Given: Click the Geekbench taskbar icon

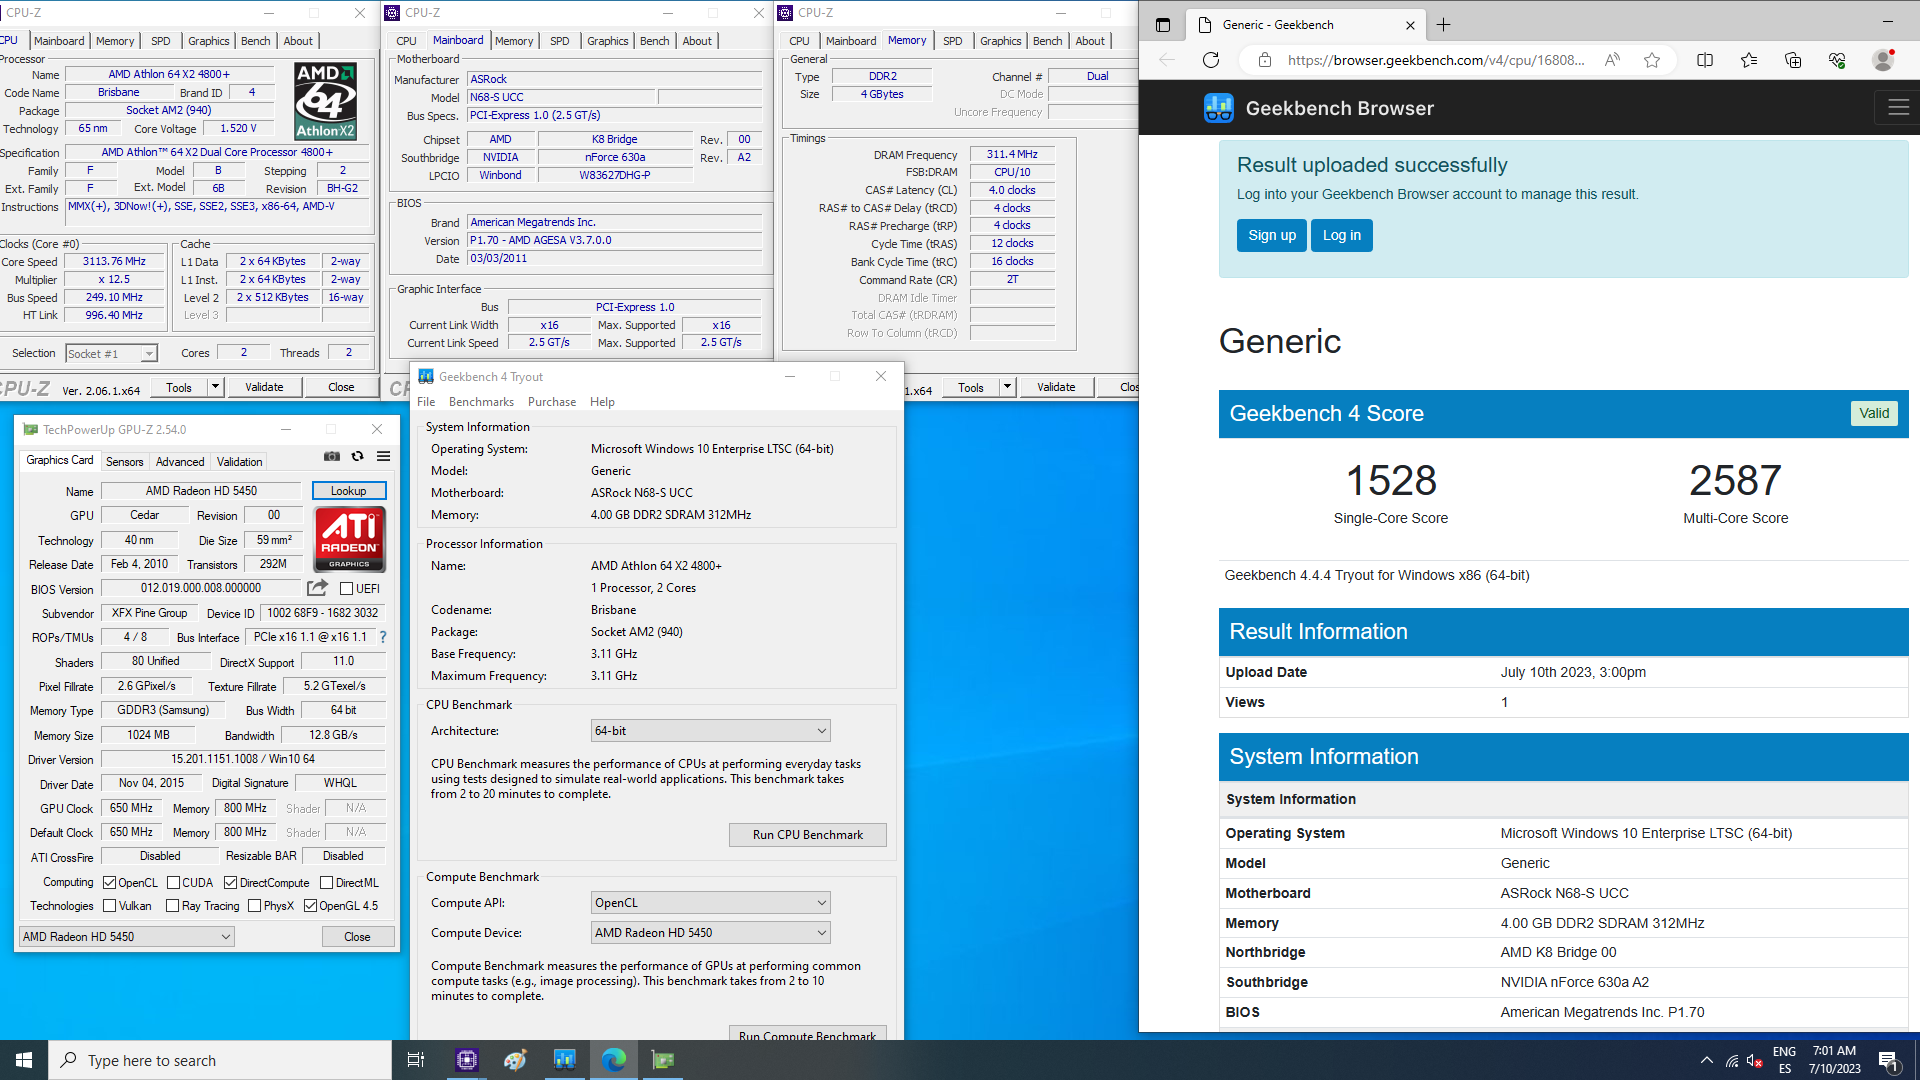Looking at the screenshot, I should 565,1060.
